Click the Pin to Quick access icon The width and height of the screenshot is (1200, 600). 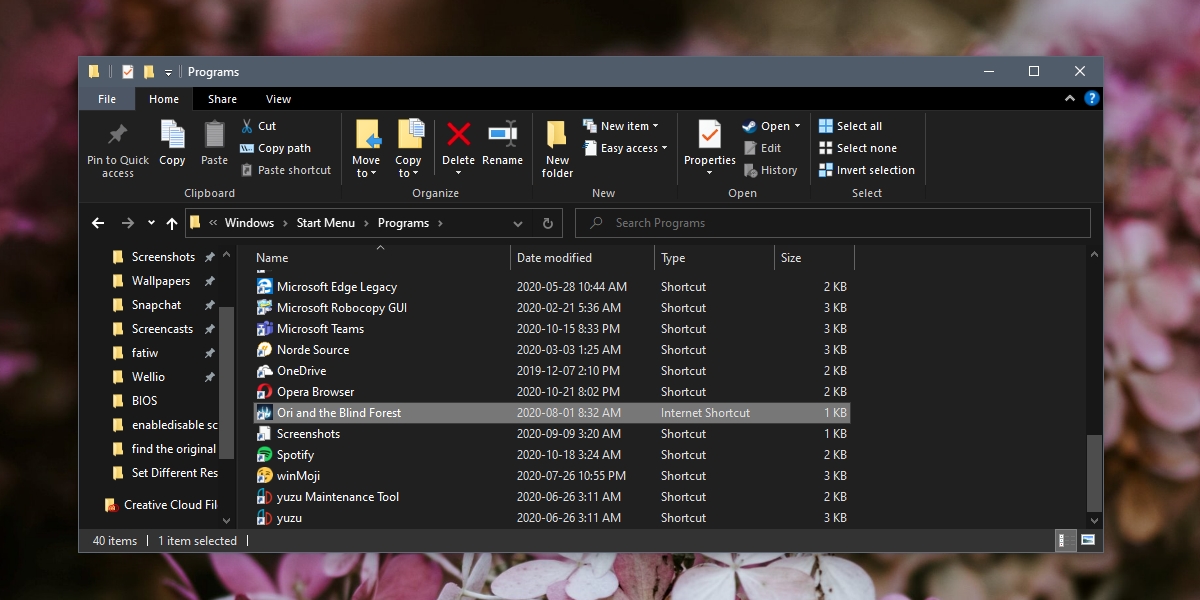(x=118, y=134)
